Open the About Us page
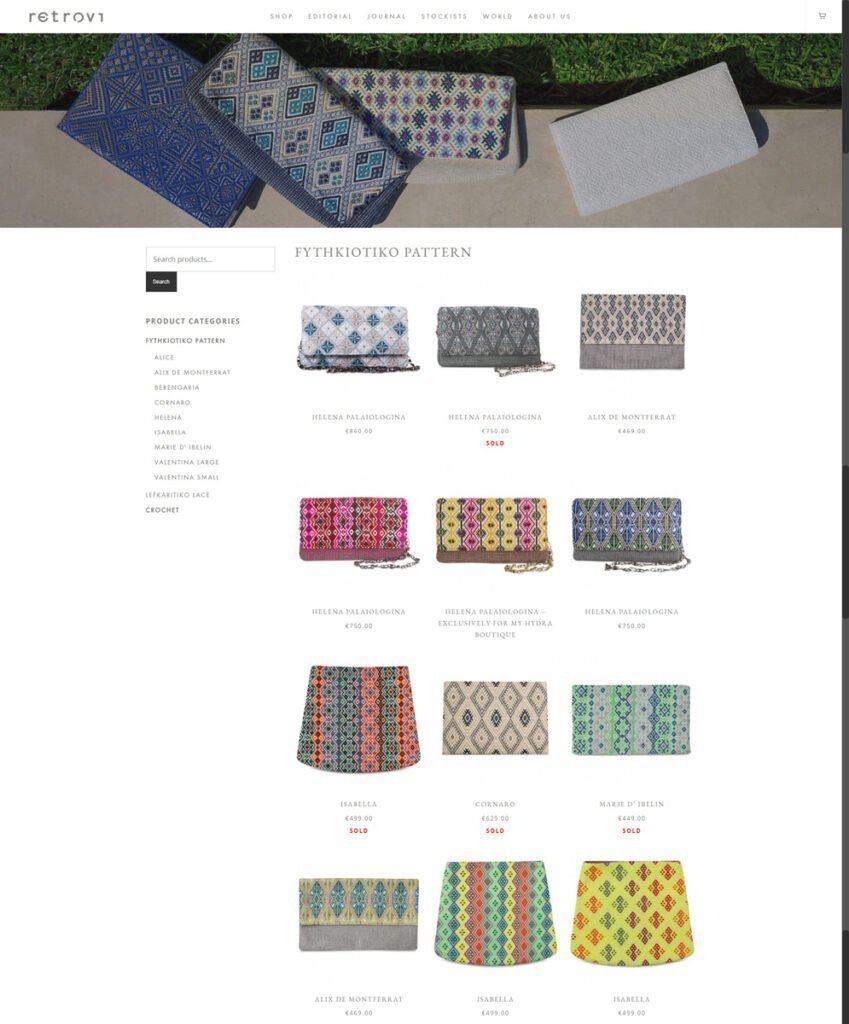The width and height of the screenshot is (849, 1024). click(549, 16)
